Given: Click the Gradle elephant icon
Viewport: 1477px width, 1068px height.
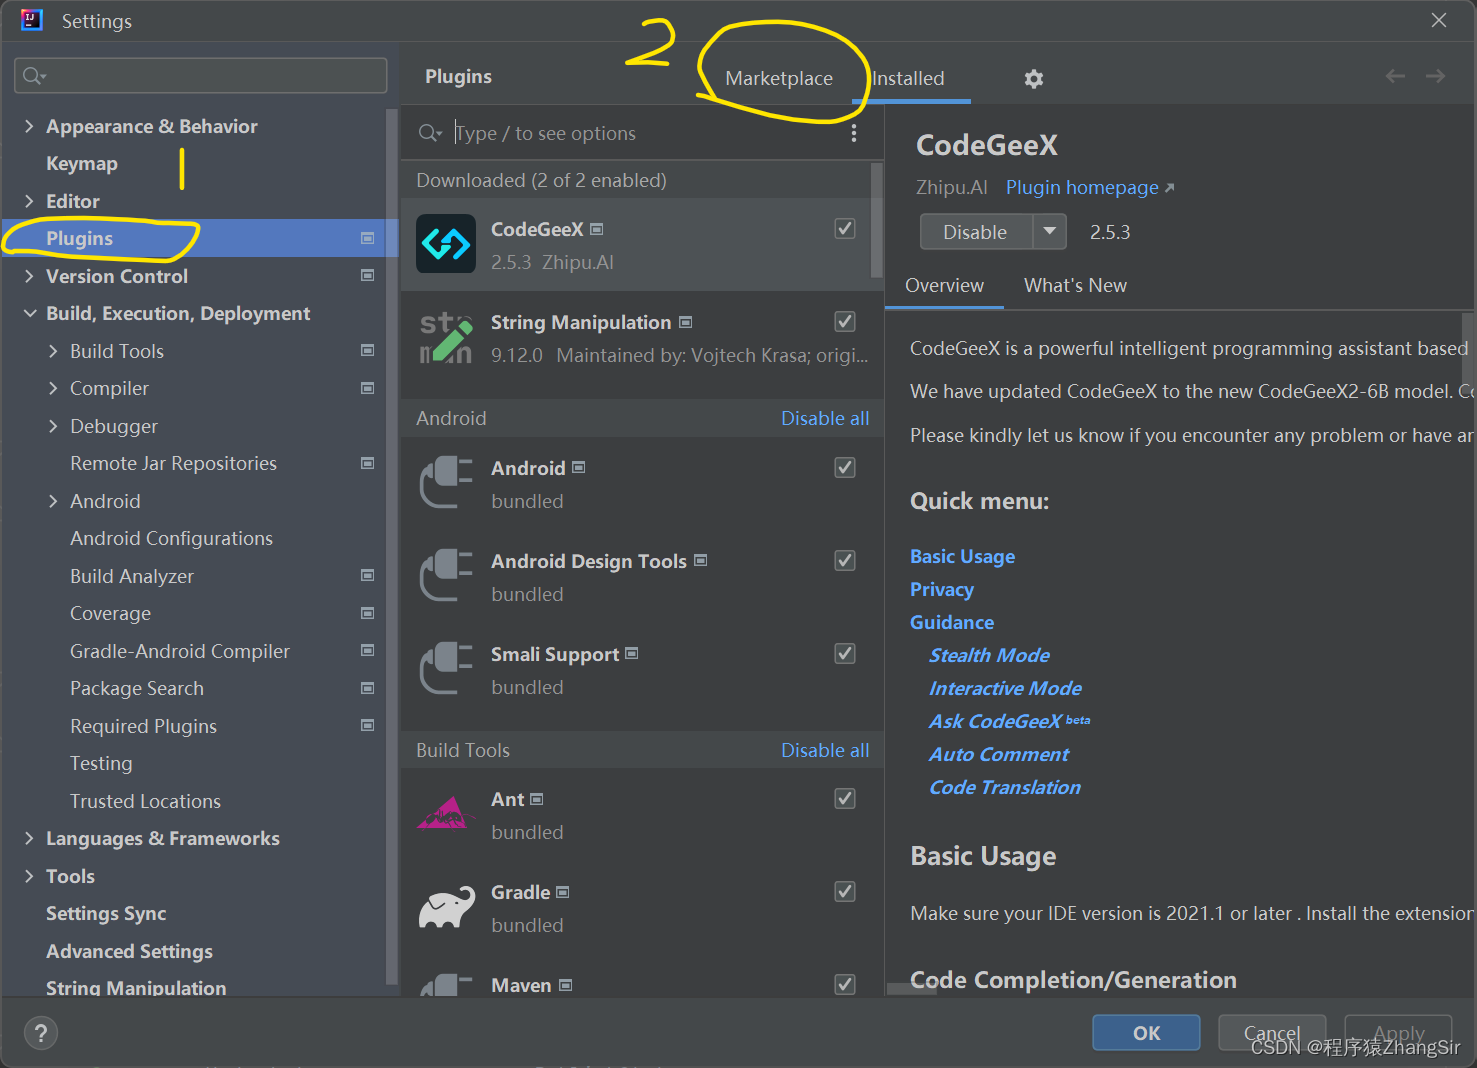Looking at the screenshot, I should (x=446, y=907).
